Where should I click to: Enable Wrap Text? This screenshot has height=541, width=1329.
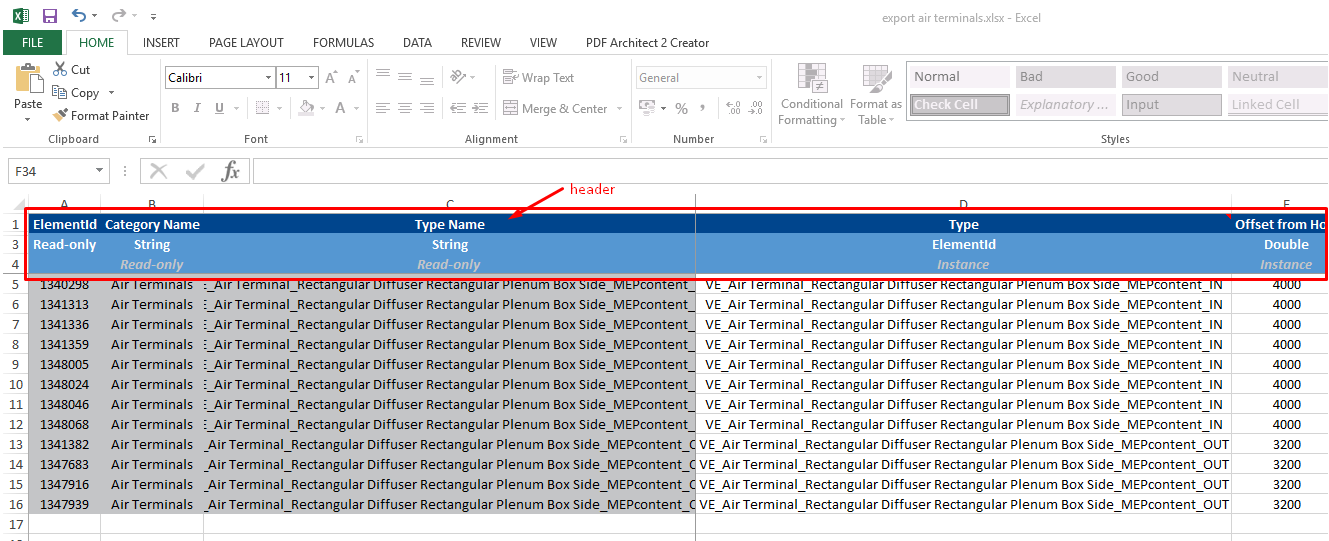point(538,77)
